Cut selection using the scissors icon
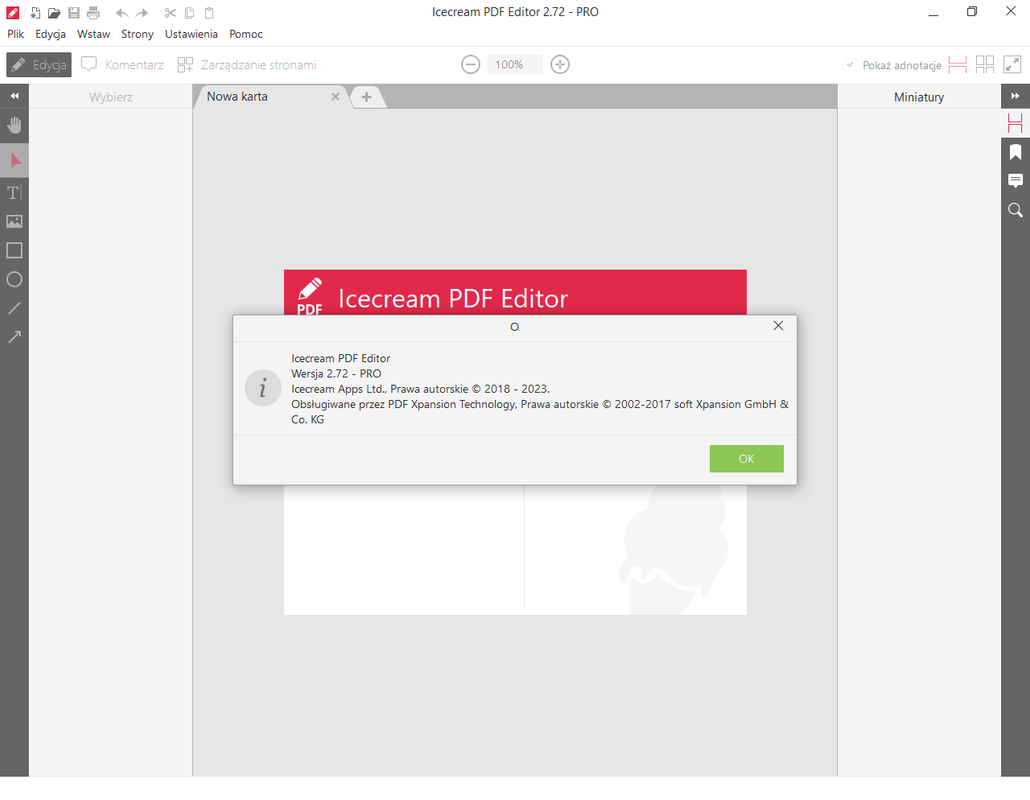This screenshot has width=1030, height=800. (x=170, y=12)
